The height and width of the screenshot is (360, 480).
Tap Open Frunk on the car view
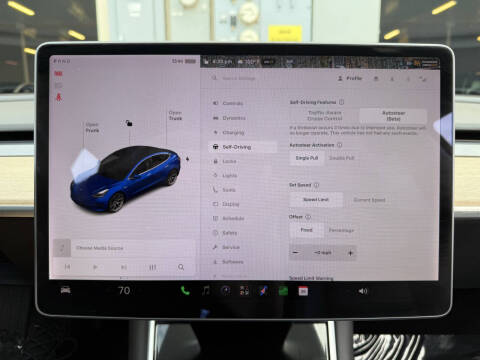tap(92, 127)
